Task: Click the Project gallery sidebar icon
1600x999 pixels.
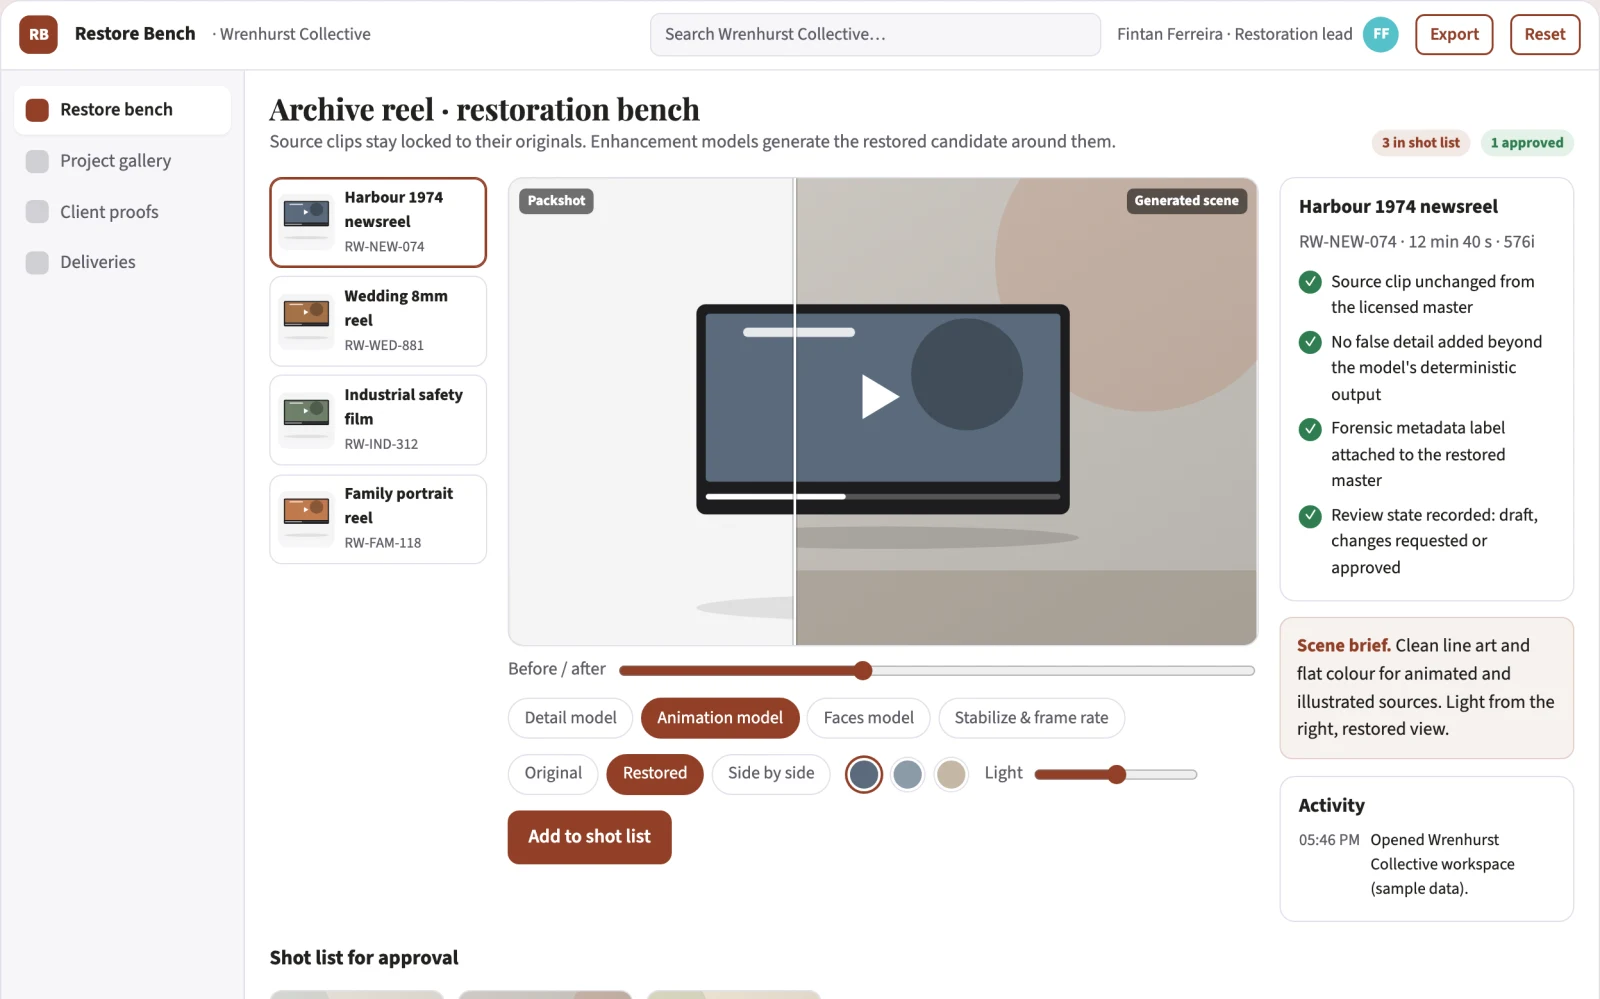Action: click(37, 161)
